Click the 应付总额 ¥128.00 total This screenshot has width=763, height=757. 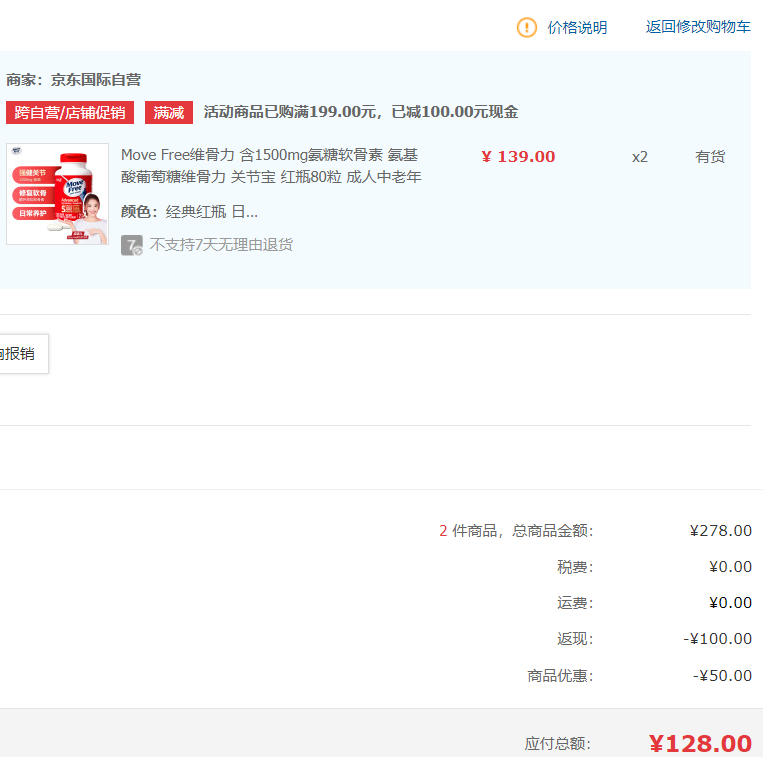click(x=701, y=743)
